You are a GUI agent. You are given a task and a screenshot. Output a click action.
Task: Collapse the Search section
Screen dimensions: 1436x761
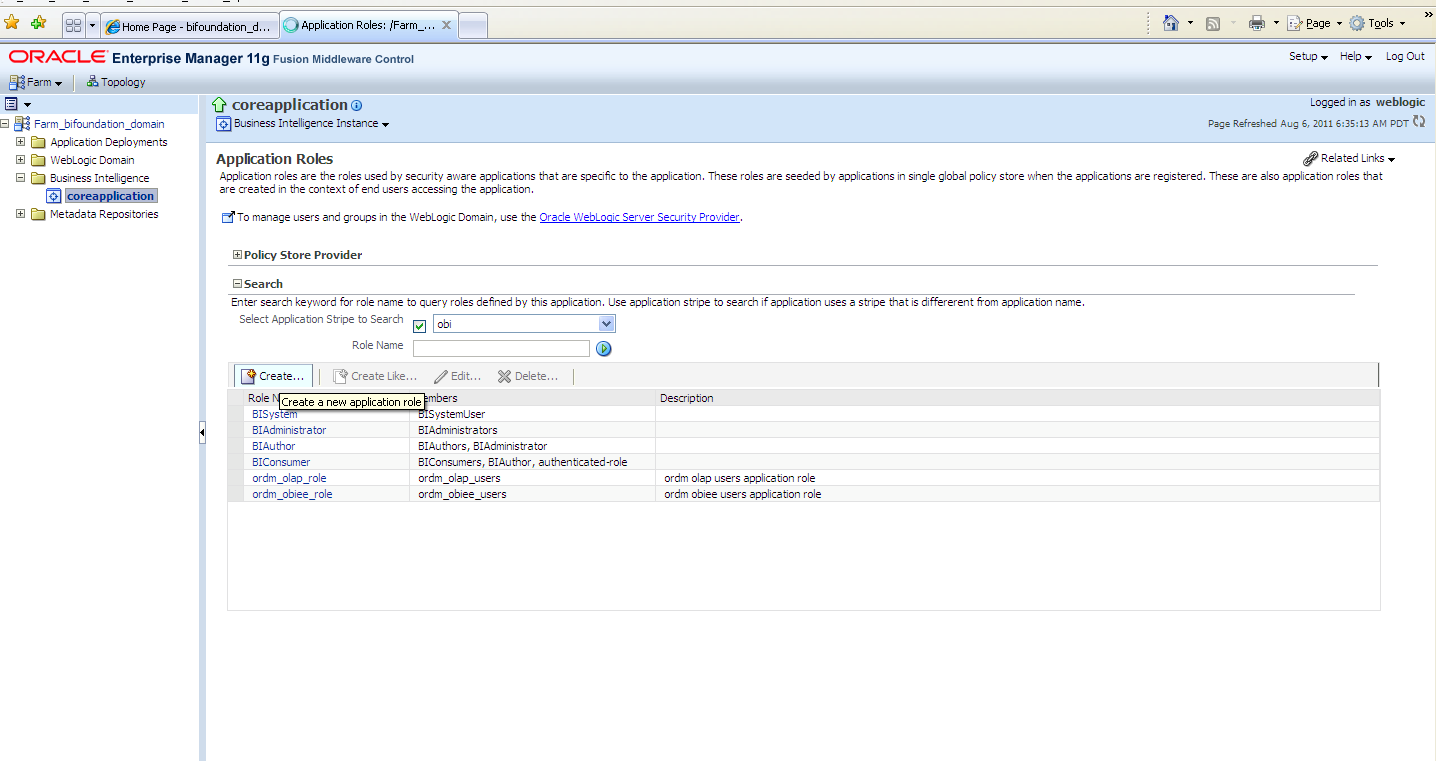coord(237,284)
